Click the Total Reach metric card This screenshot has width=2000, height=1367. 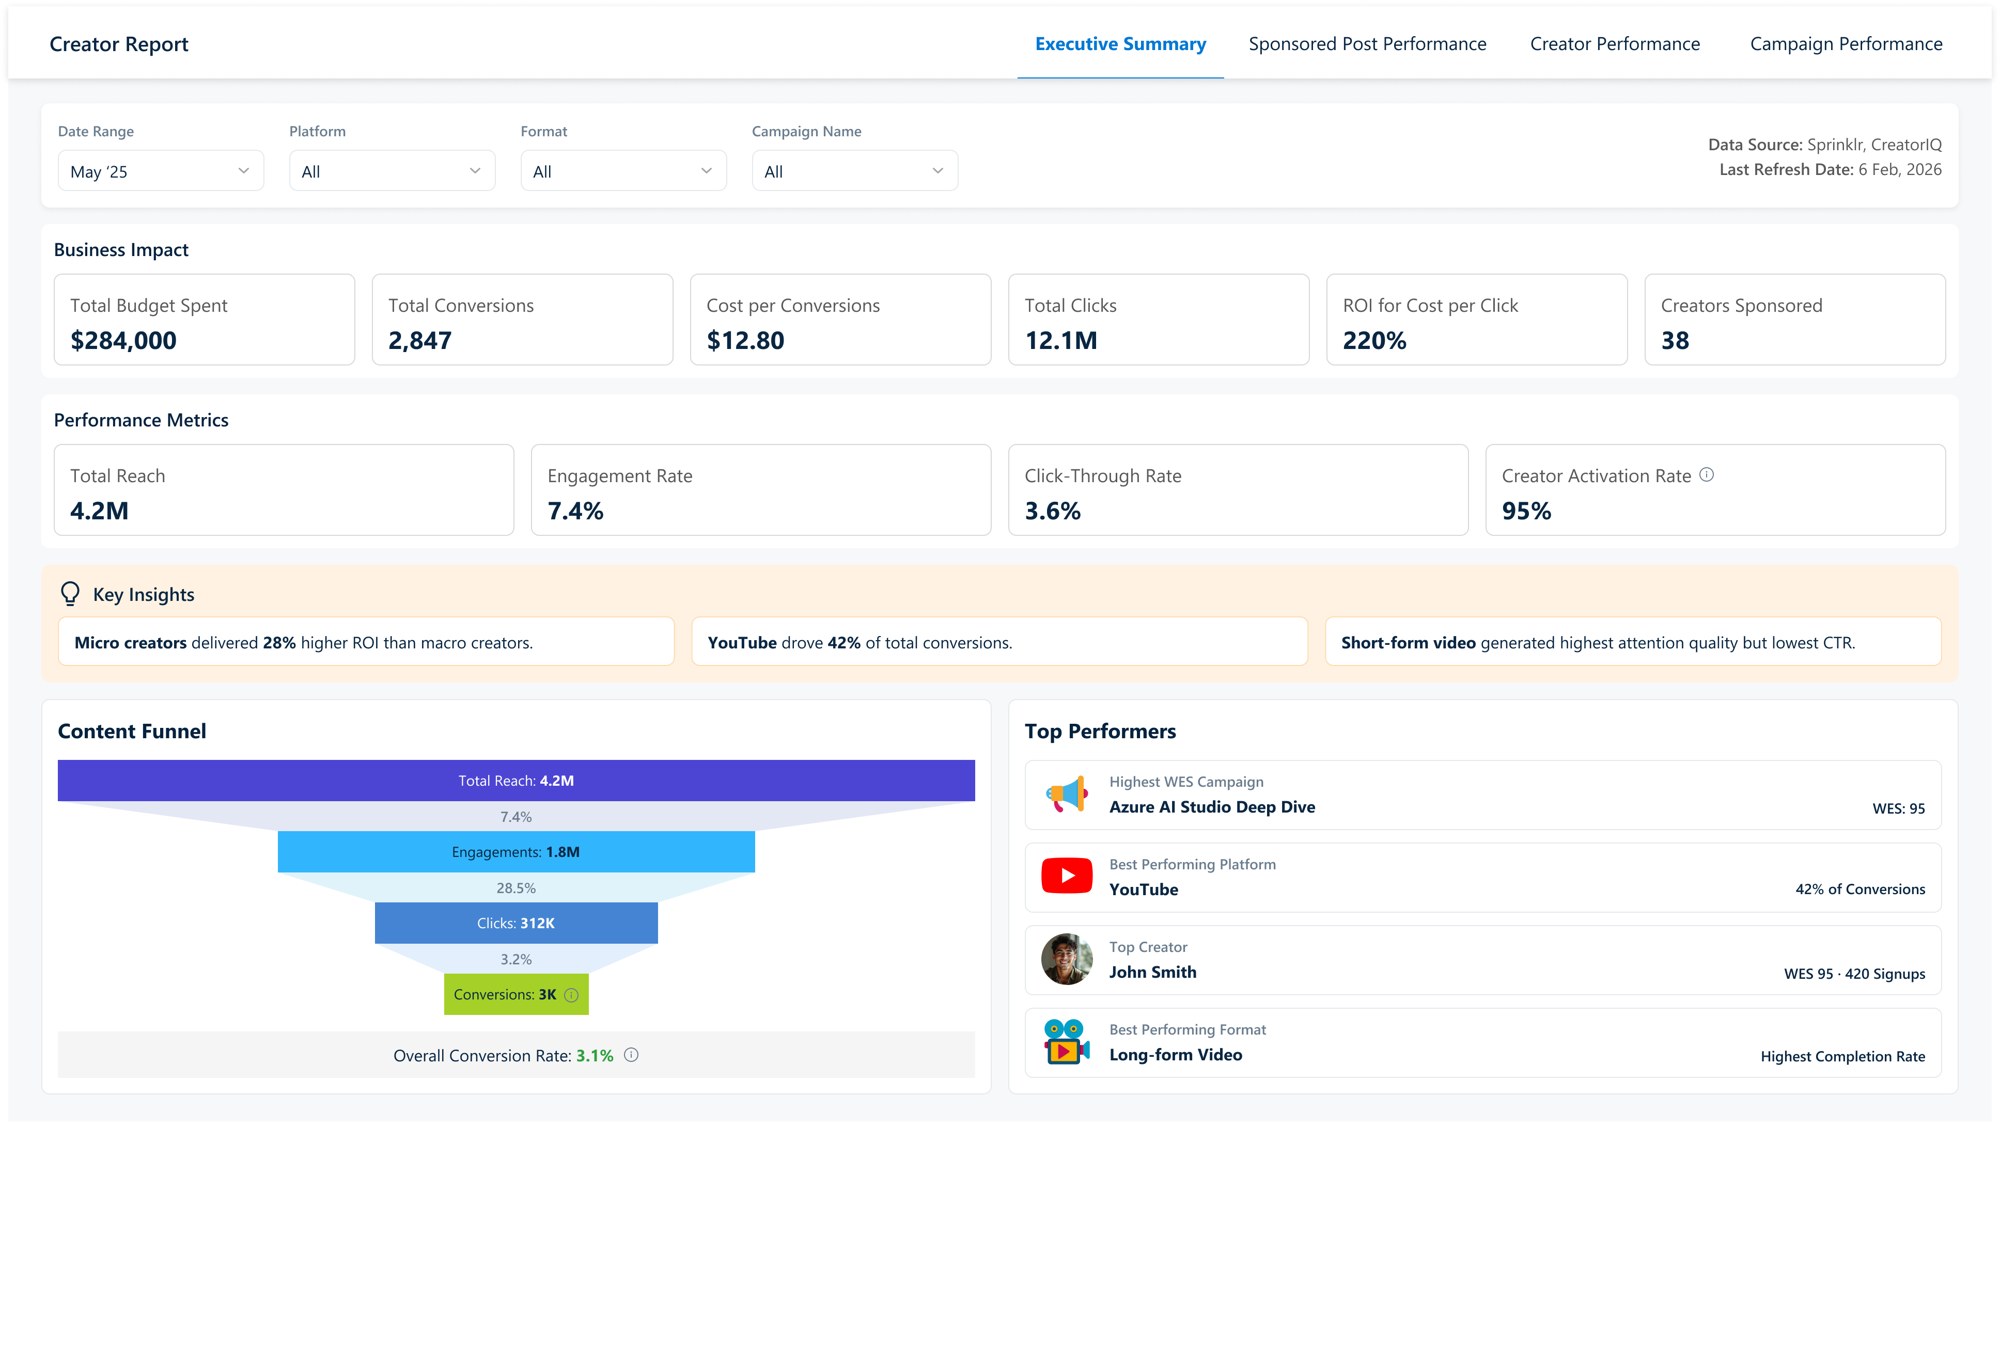pyautogui.click(x=284, y=490)
